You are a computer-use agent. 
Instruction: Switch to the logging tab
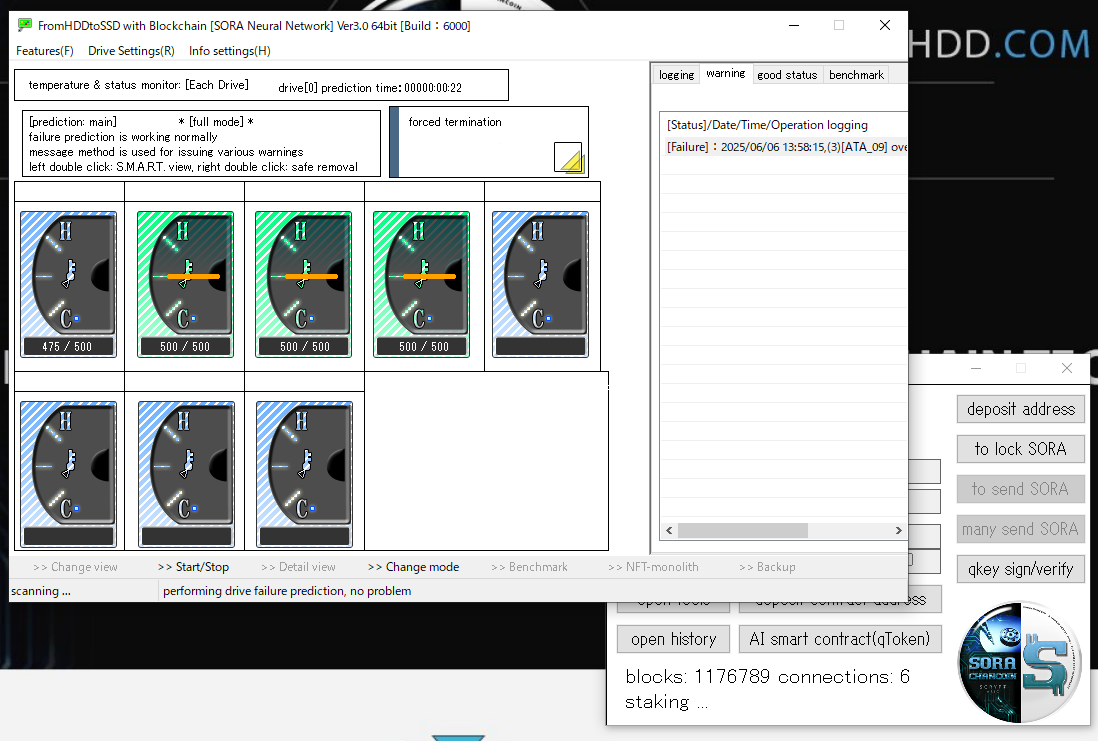click(676, 75)
